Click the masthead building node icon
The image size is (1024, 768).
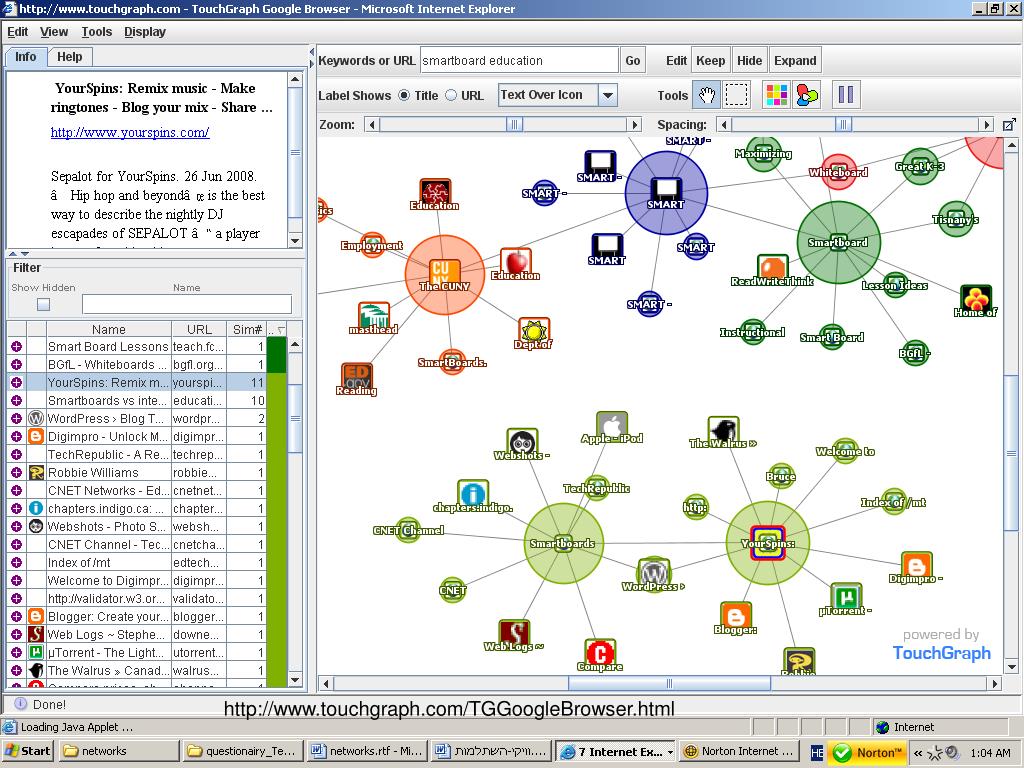[374, 316]
